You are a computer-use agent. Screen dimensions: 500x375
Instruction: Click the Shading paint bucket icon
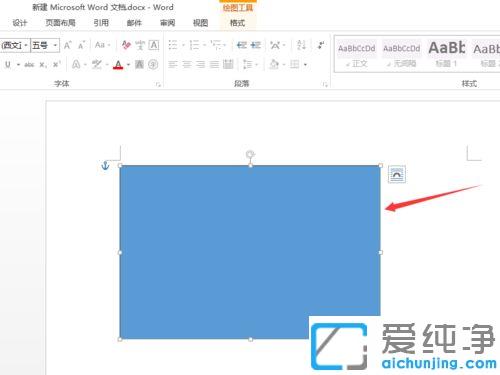[x=274, y=64]
